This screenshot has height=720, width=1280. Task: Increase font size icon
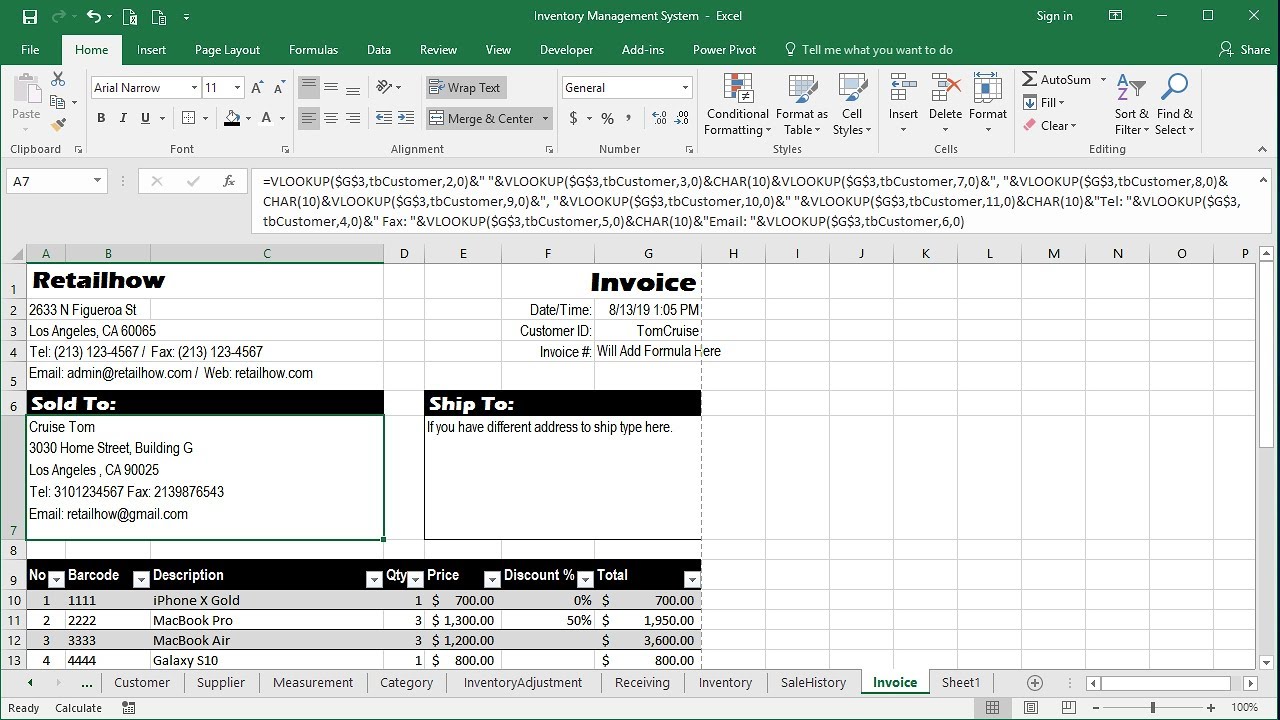pyautogui.click(x=256, y=88)
